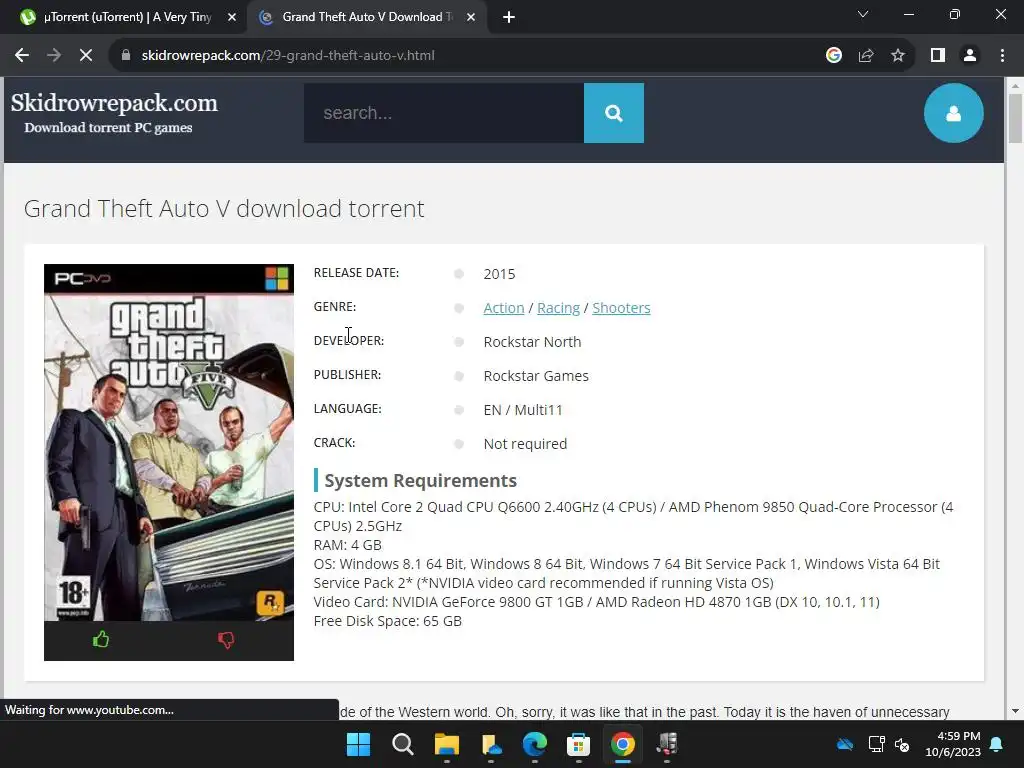The image size is (1024, 768).
Task: Open taskbar Search
Action: [402, 744]
